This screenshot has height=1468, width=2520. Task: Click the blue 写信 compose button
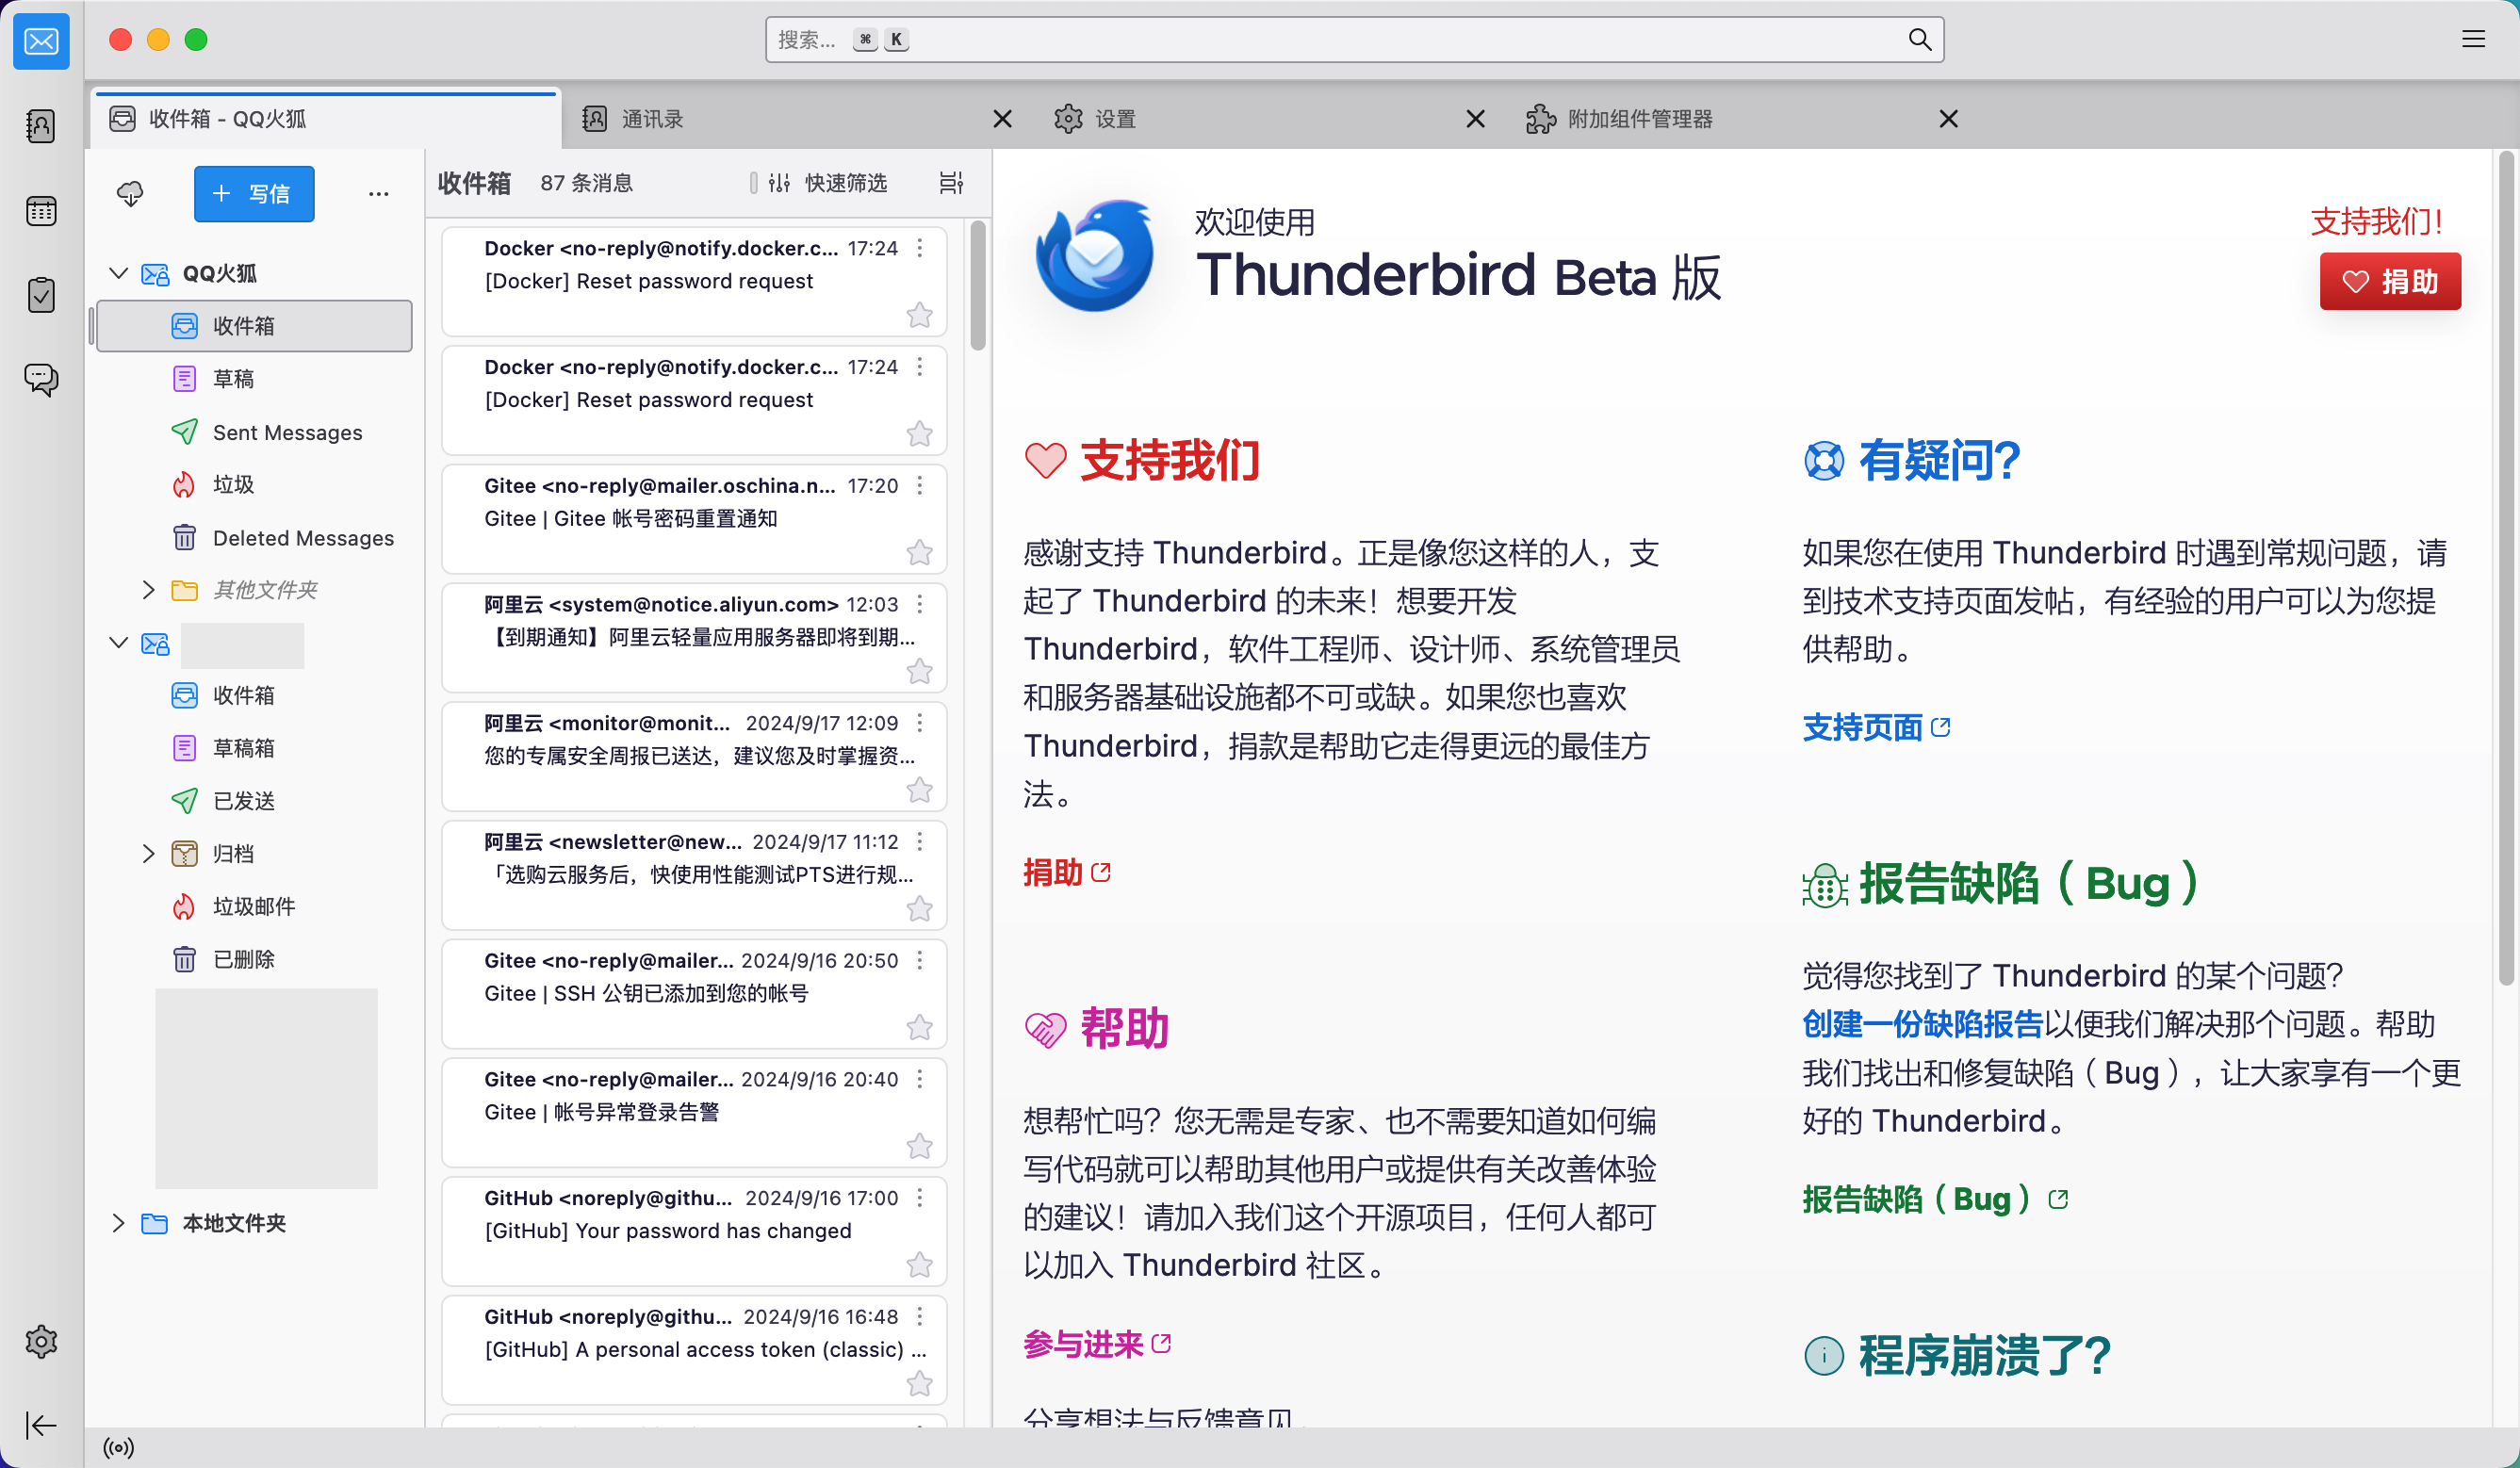coord(254,194)
